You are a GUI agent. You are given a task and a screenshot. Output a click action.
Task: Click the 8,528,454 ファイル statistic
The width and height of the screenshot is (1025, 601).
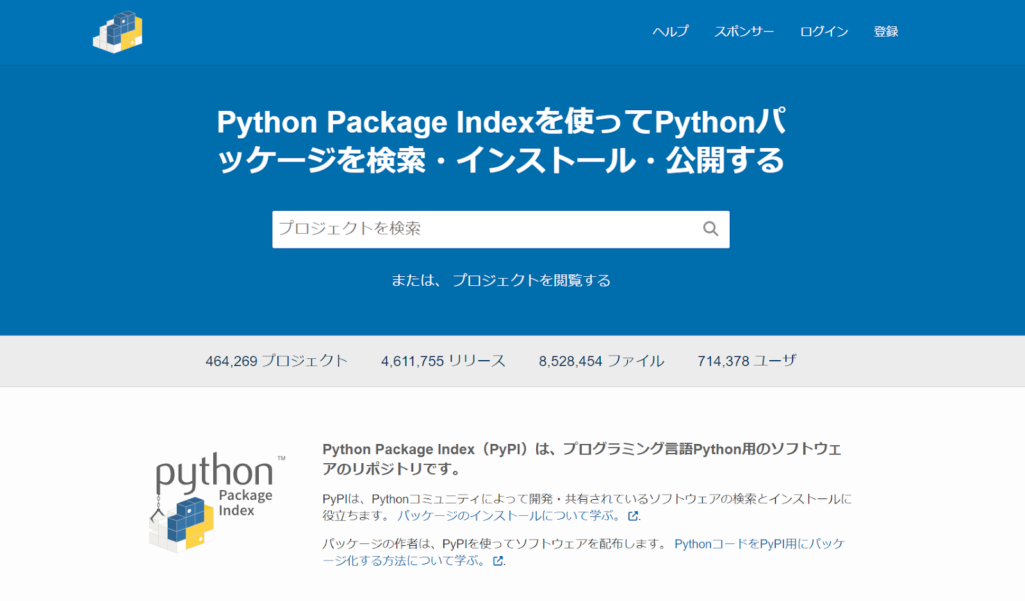[601, 361]
